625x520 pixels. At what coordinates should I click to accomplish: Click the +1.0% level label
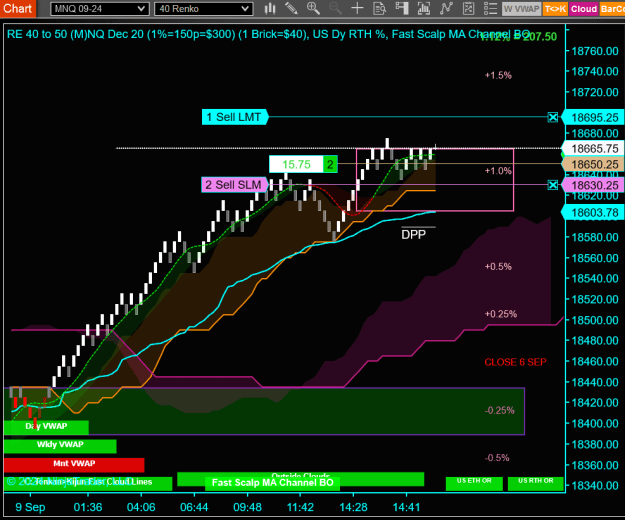coord(498,171)
